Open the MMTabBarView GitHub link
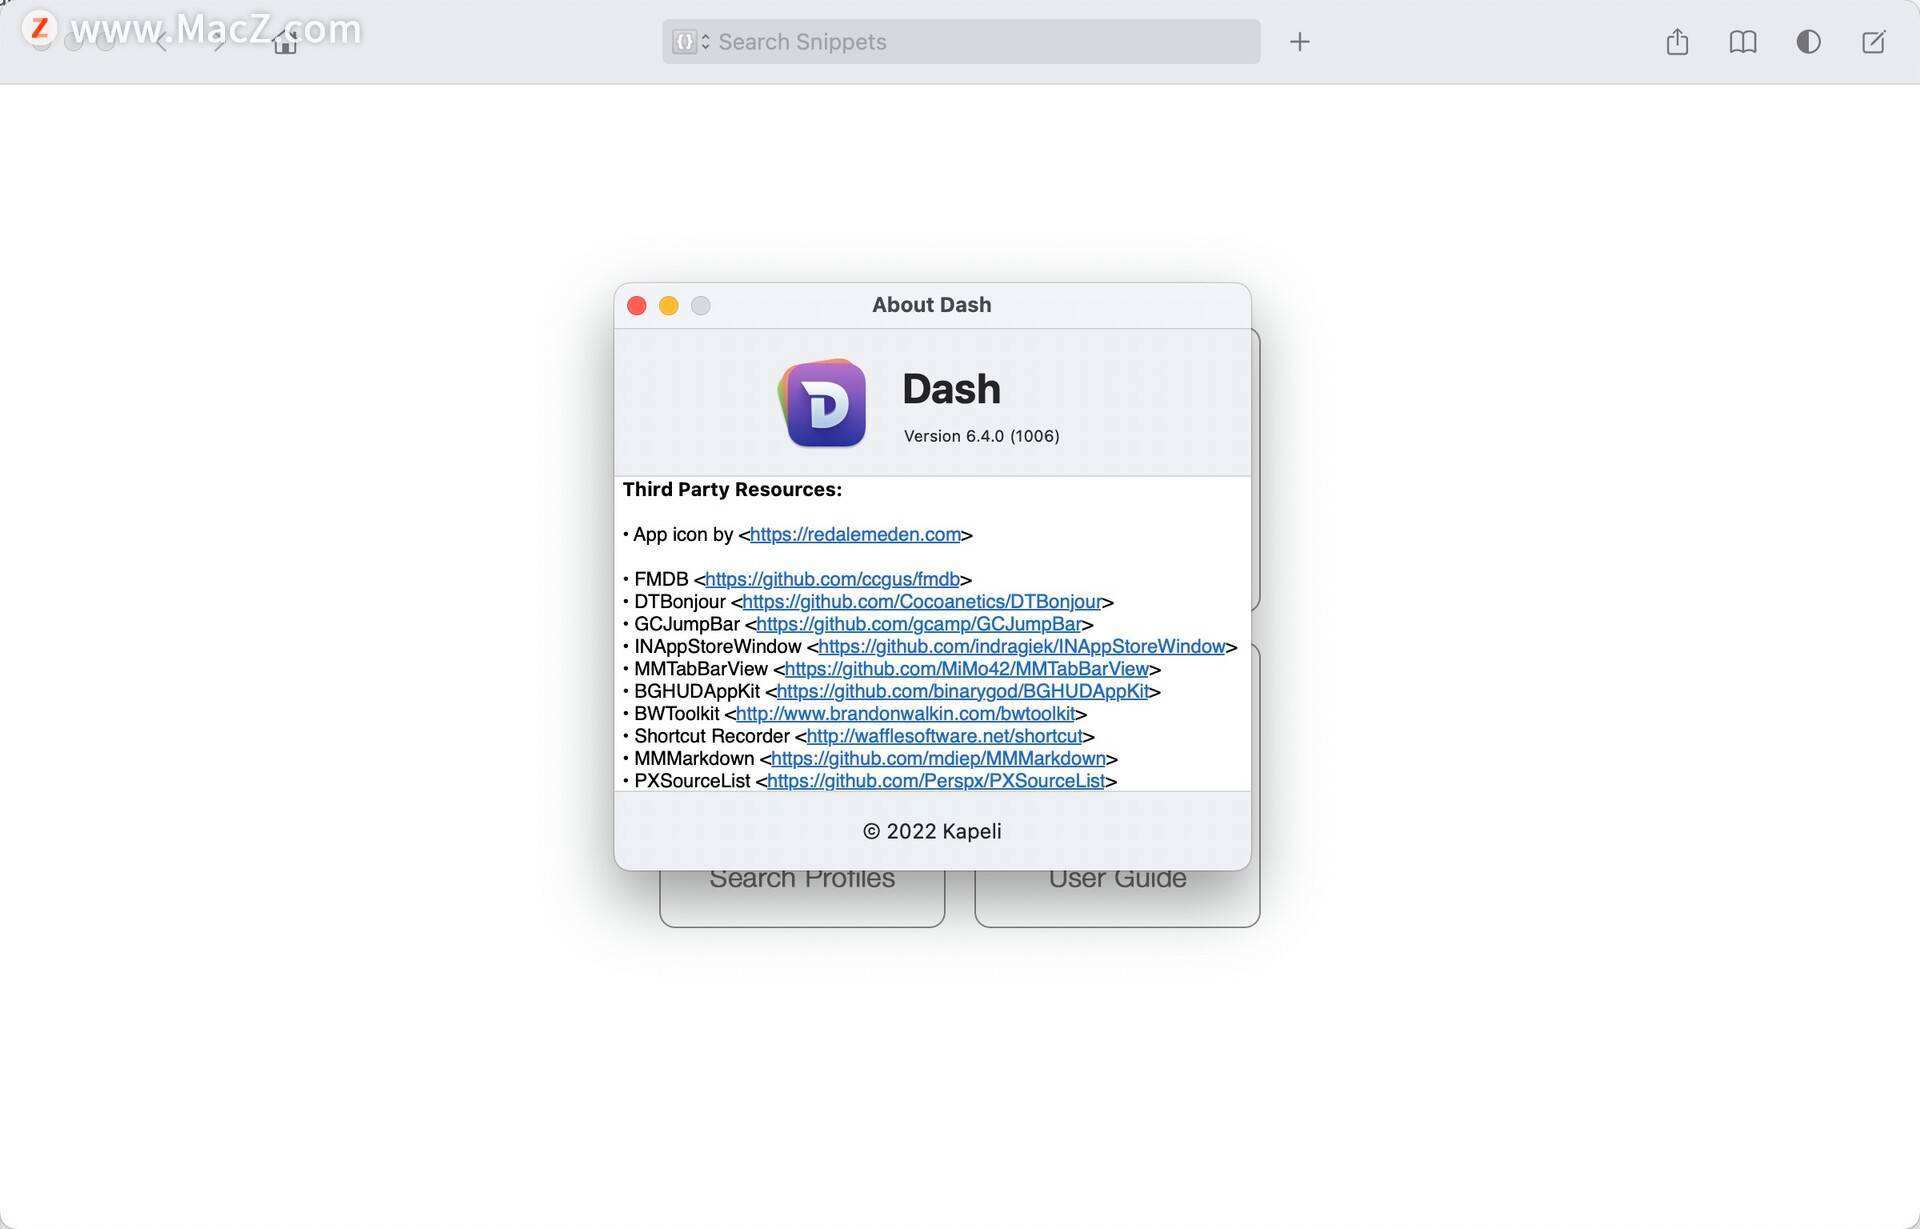Viewport: 1920px width, 1229px height. pyautogui.click(x=966, y=669)
